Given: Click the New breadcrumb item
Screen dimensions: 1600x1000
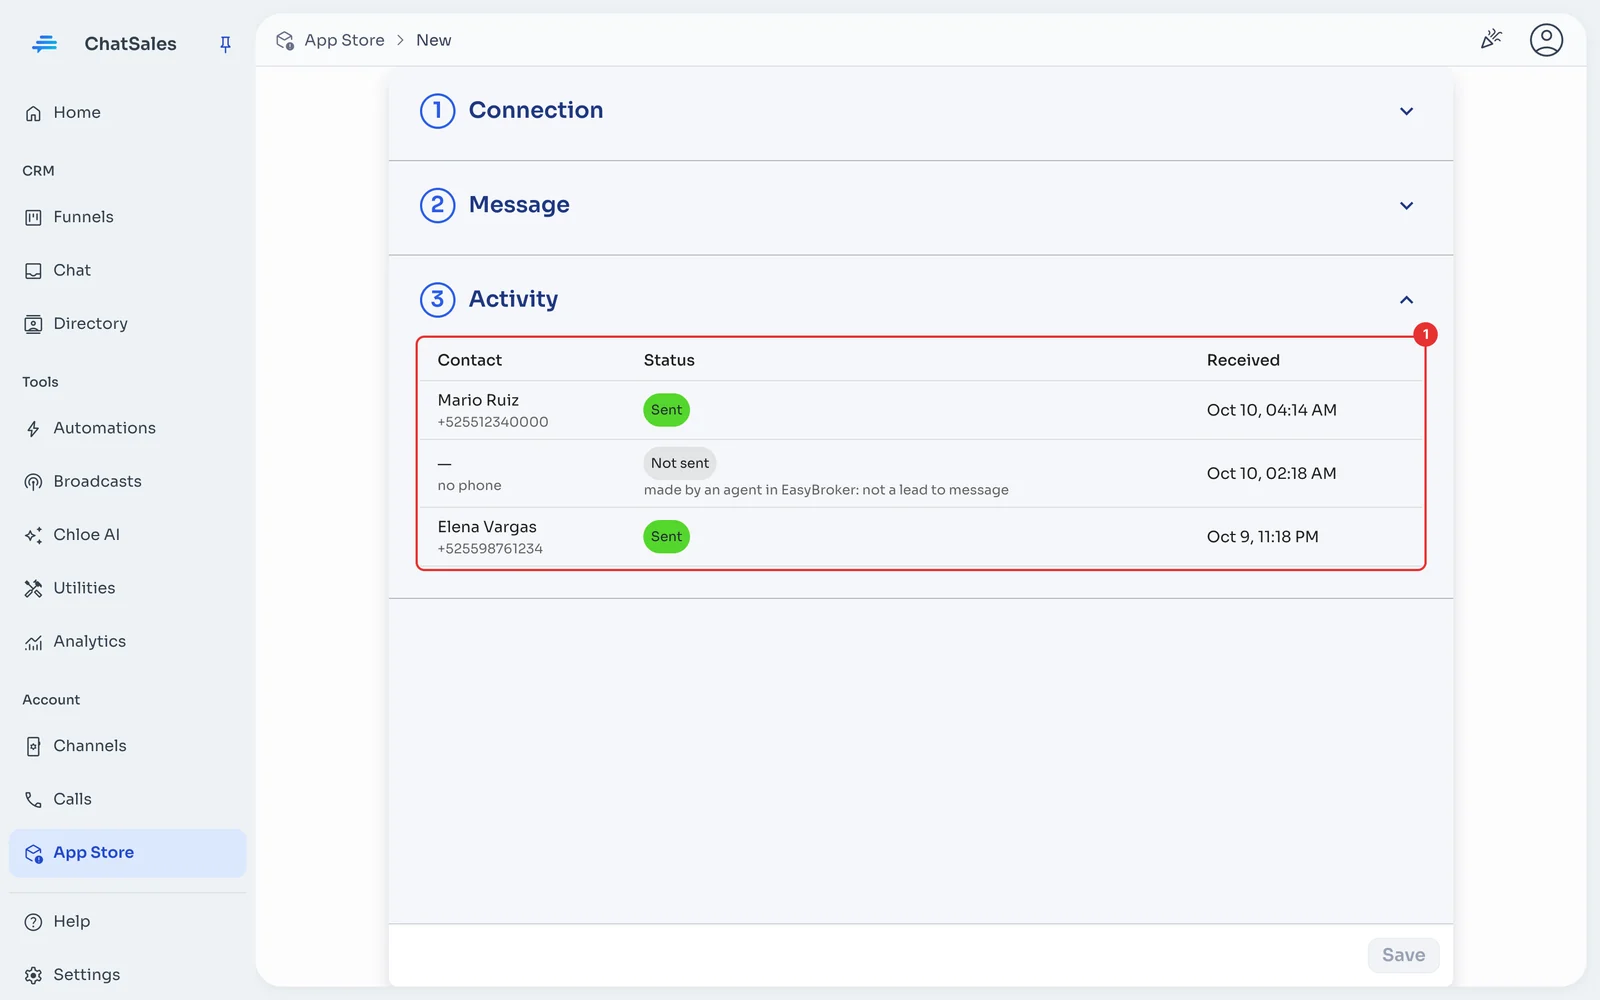Looking at the screenshot, I should (433, 40).
